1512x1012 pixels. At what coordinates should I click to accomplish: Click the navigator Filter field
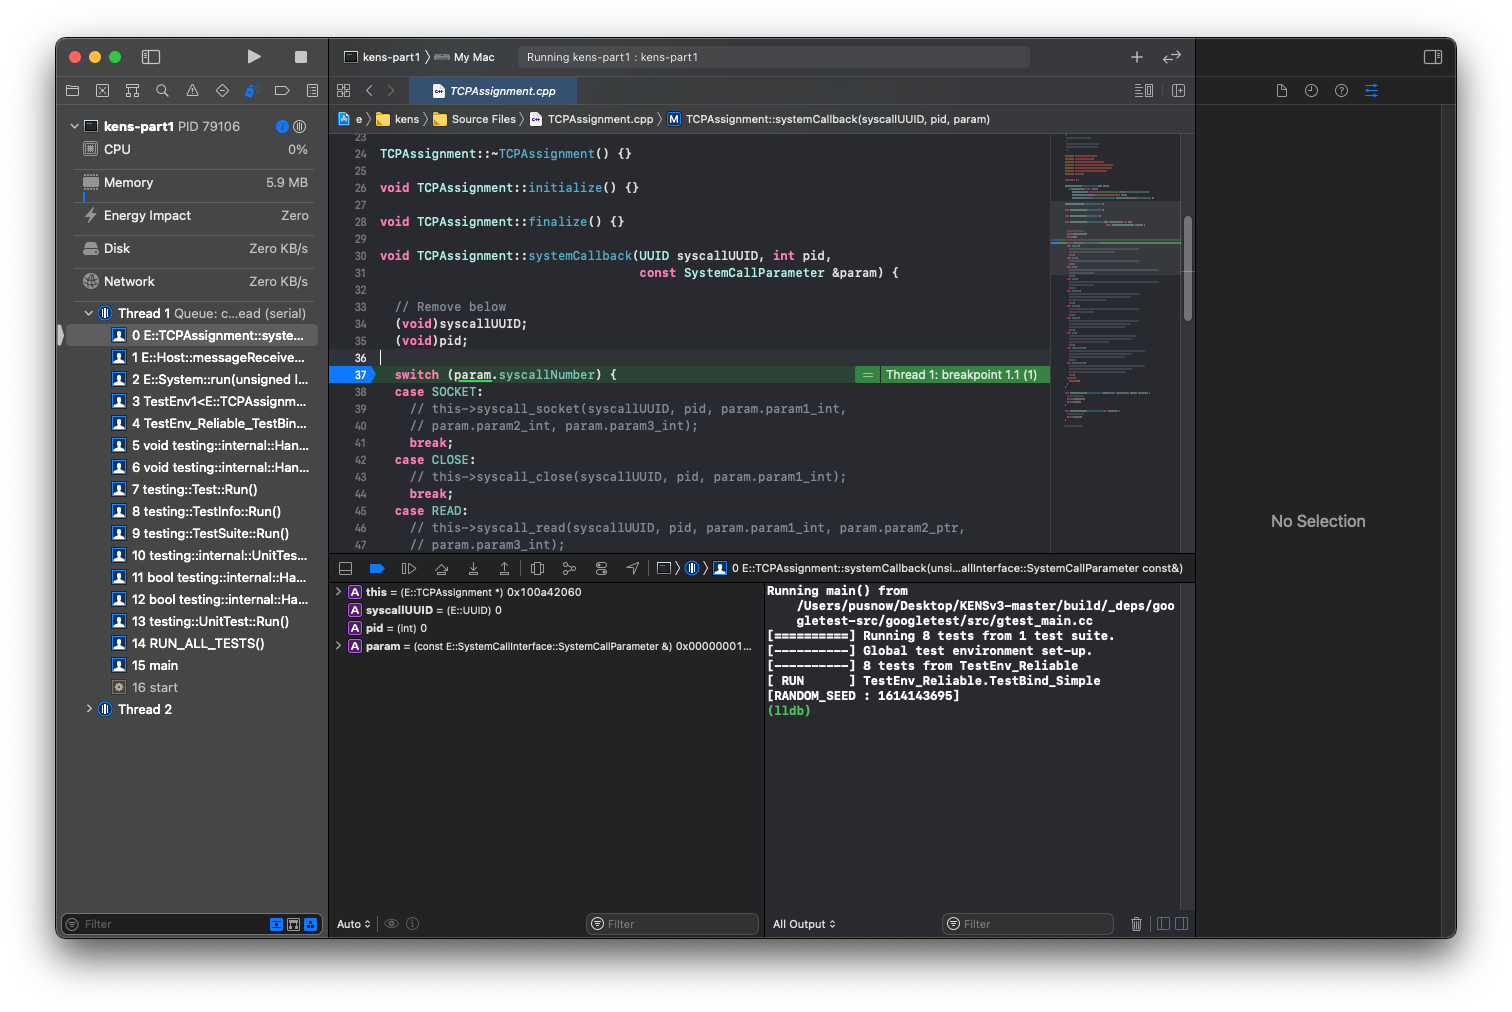170,924
